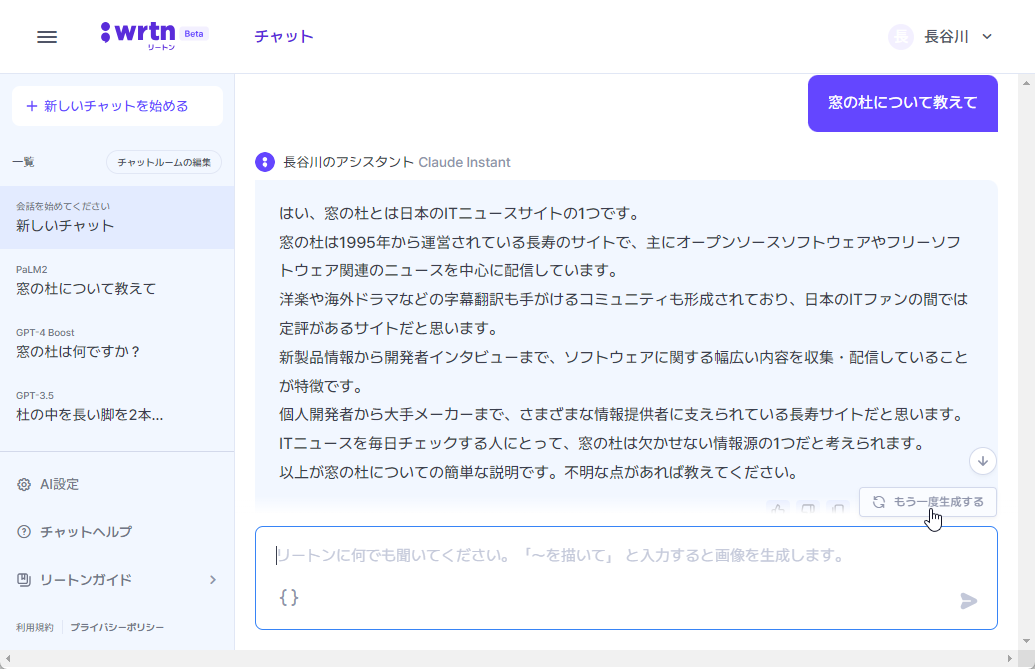Expand the リートンガイド chevron
Image resolution: width=1035 pixels, height=669 pixels.
(213, 580)
